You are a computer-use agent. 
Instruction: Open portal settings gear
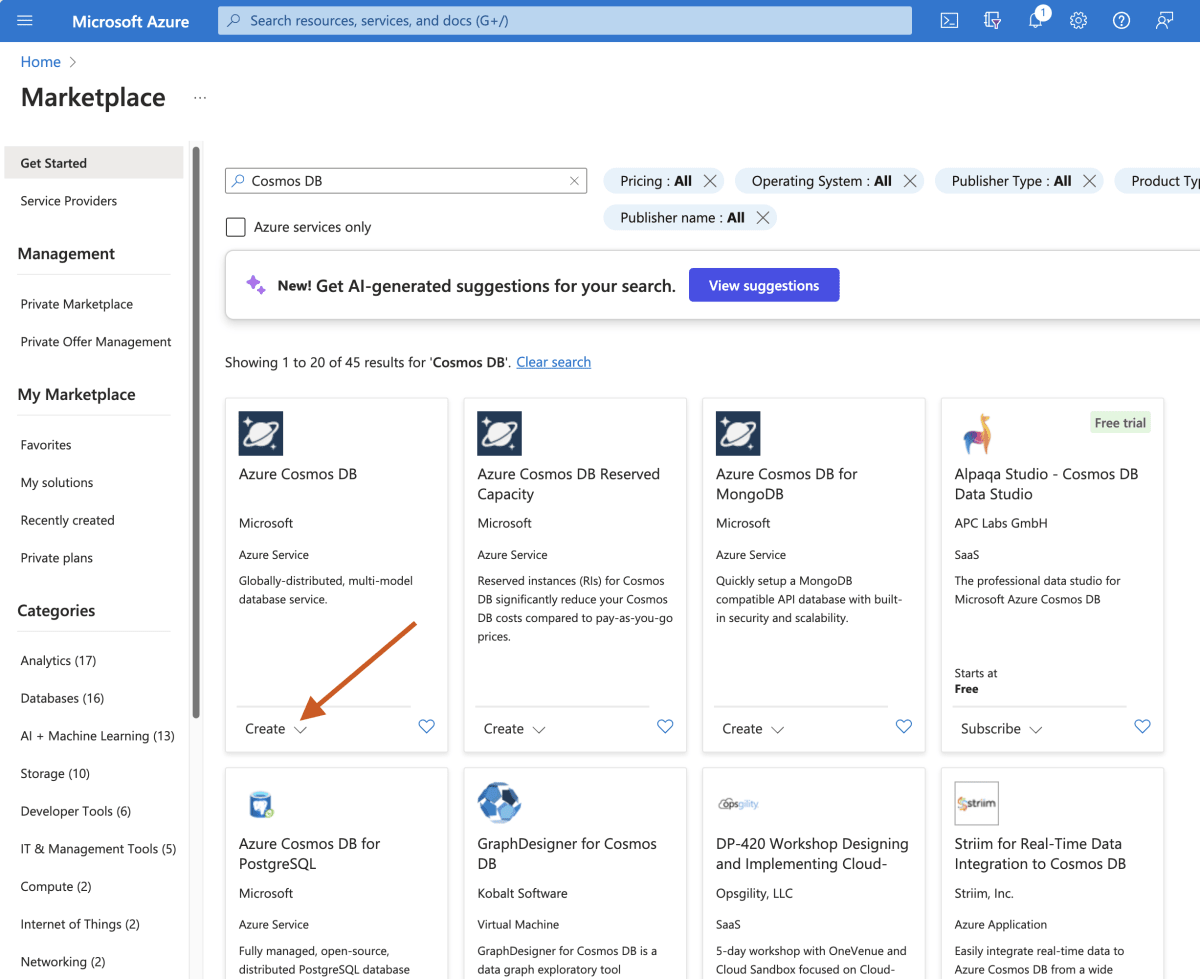click(1078, 20)
